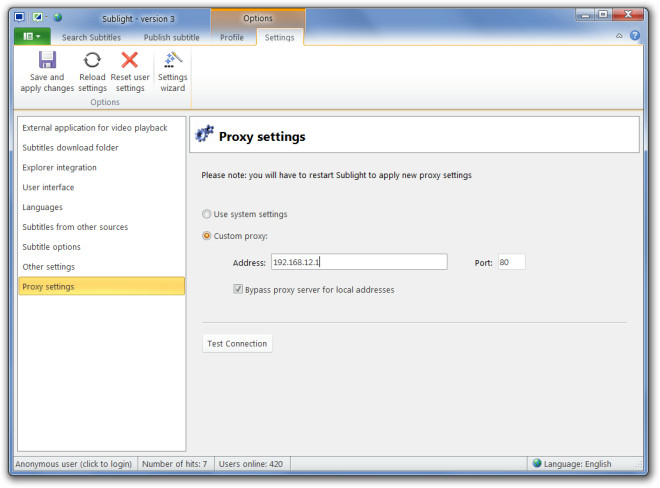The image size is (660, 488).
Task: Click the Port input field
Action: [511, 262]
